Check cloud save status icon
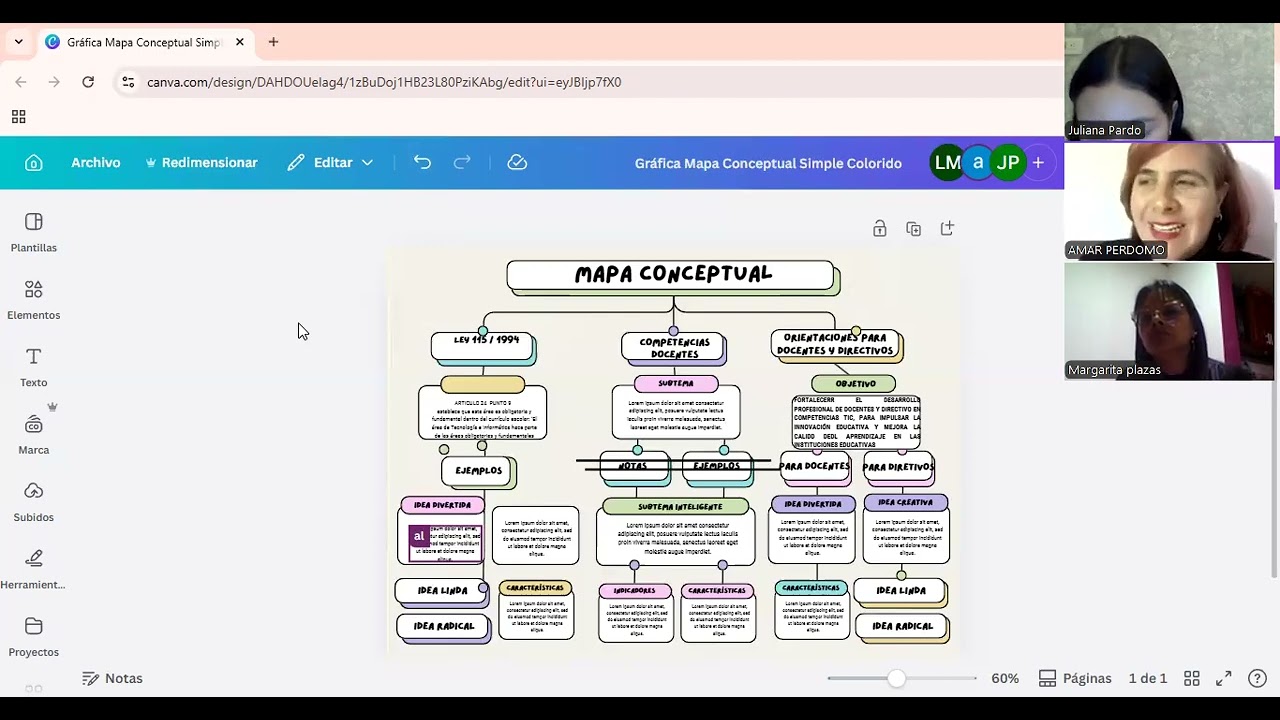The height and width of the screenshot is (720, 1280). tap(517, 162)
